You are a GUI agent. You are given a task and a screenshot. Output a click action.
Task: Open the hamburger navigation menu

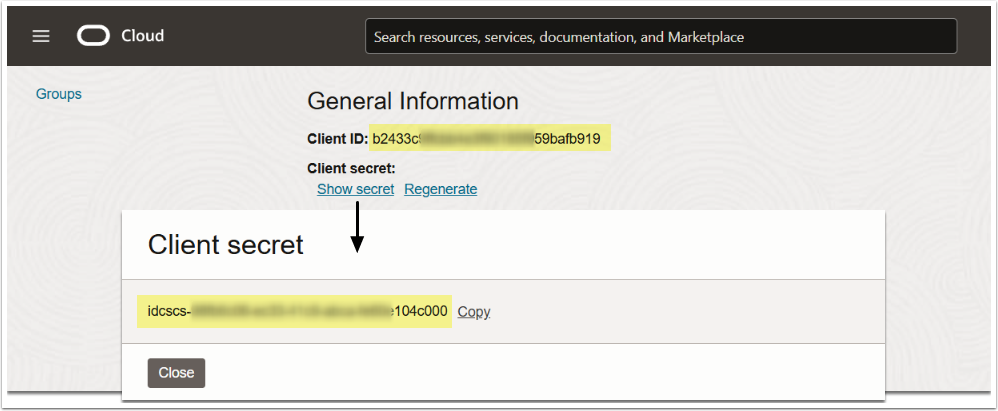pyautogui.click(x=41, y=36)
